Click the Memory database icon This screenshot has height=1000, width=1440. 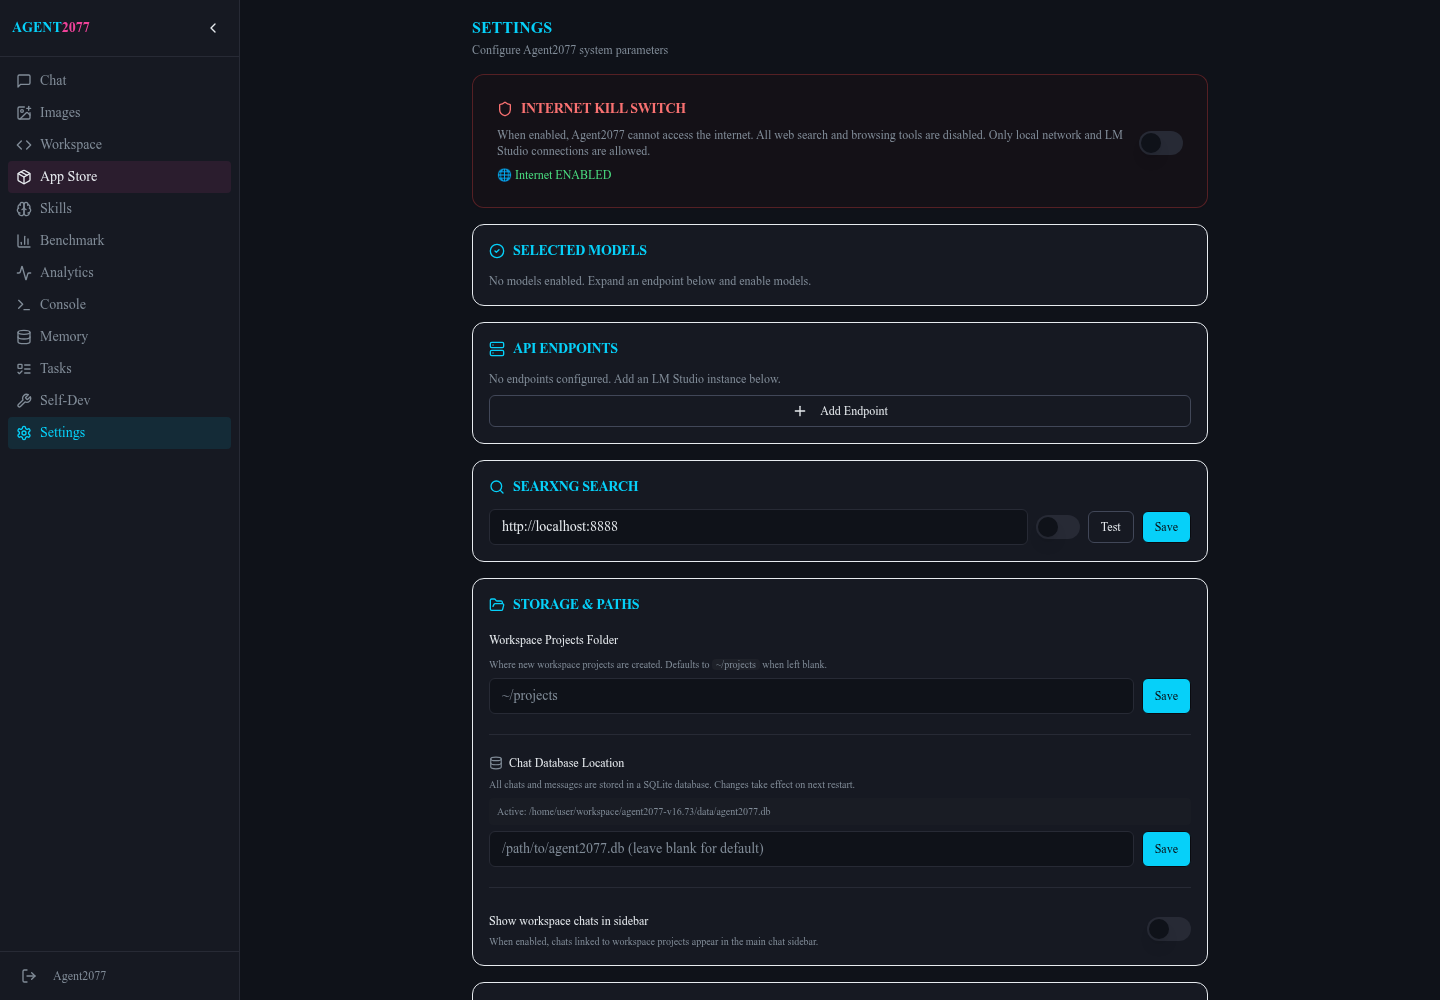(24, 337)
